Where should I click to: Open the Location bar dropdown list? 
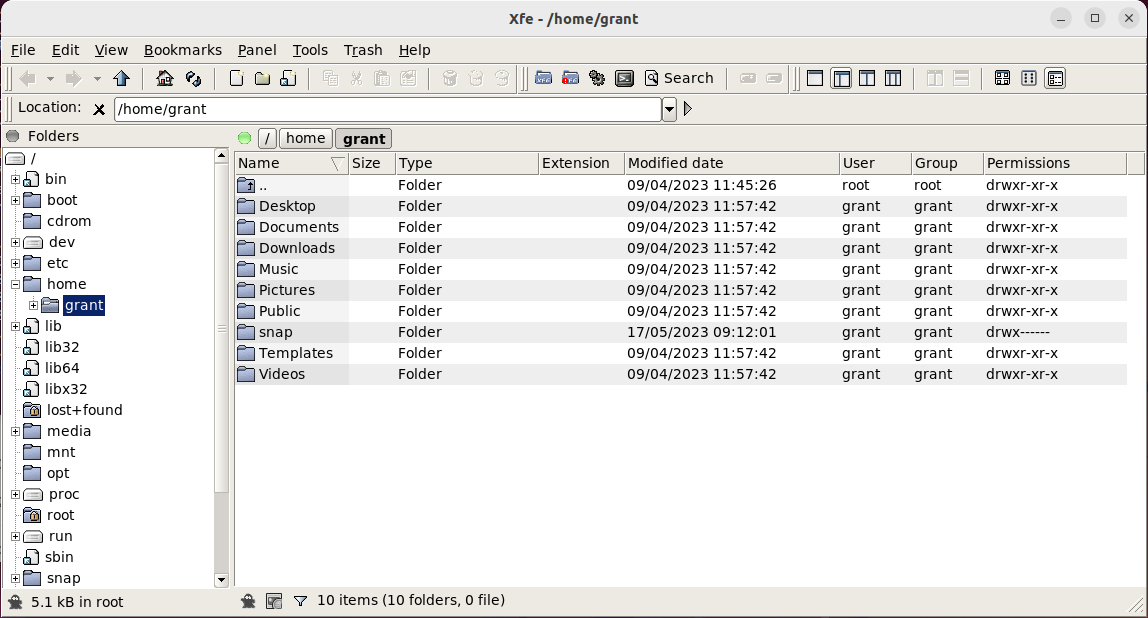pos(668,110)
